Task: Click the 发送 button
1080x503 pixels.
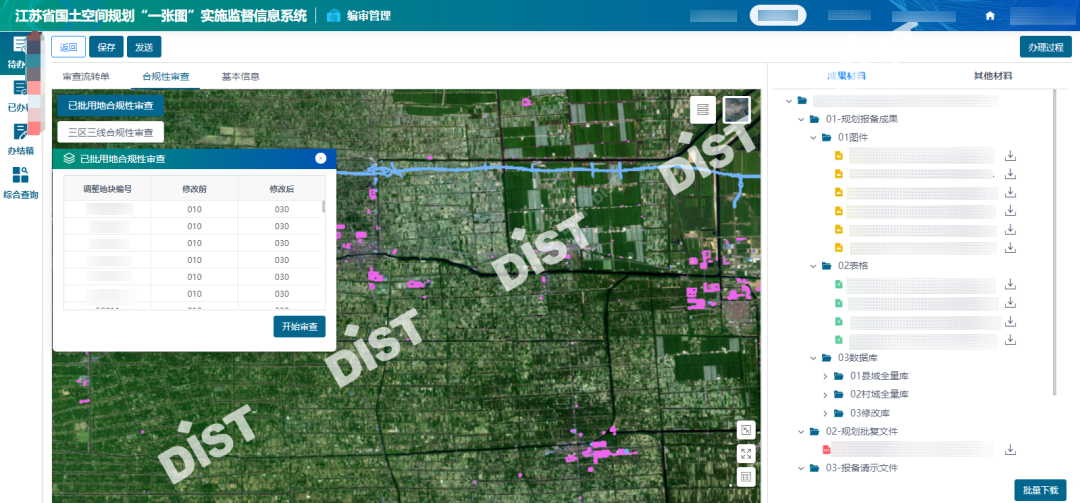Action: tap(144, 47)
